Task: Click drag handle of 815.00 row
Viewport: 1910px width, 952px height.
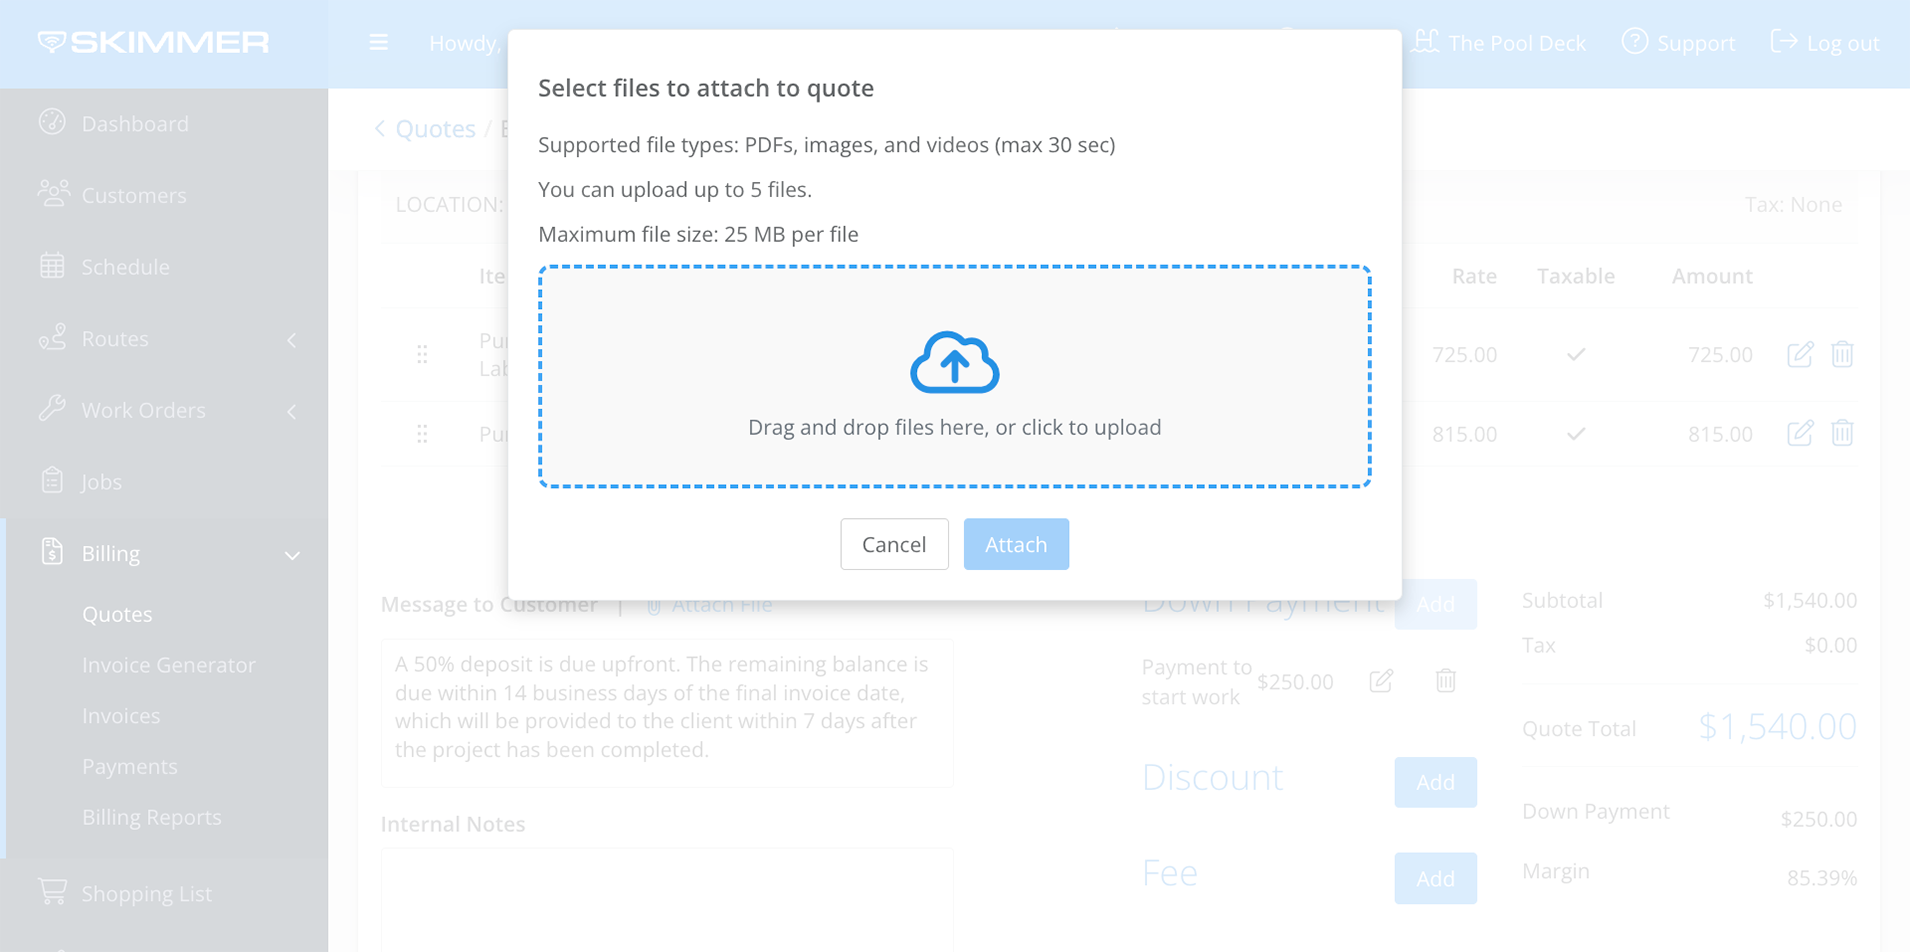Action: coord(422,434)
